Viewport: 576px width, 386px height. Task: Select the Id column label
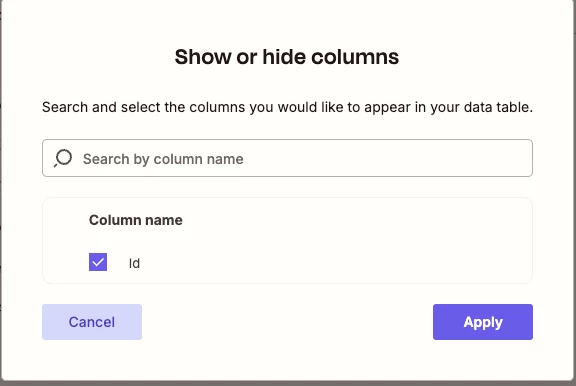point(134,263)
